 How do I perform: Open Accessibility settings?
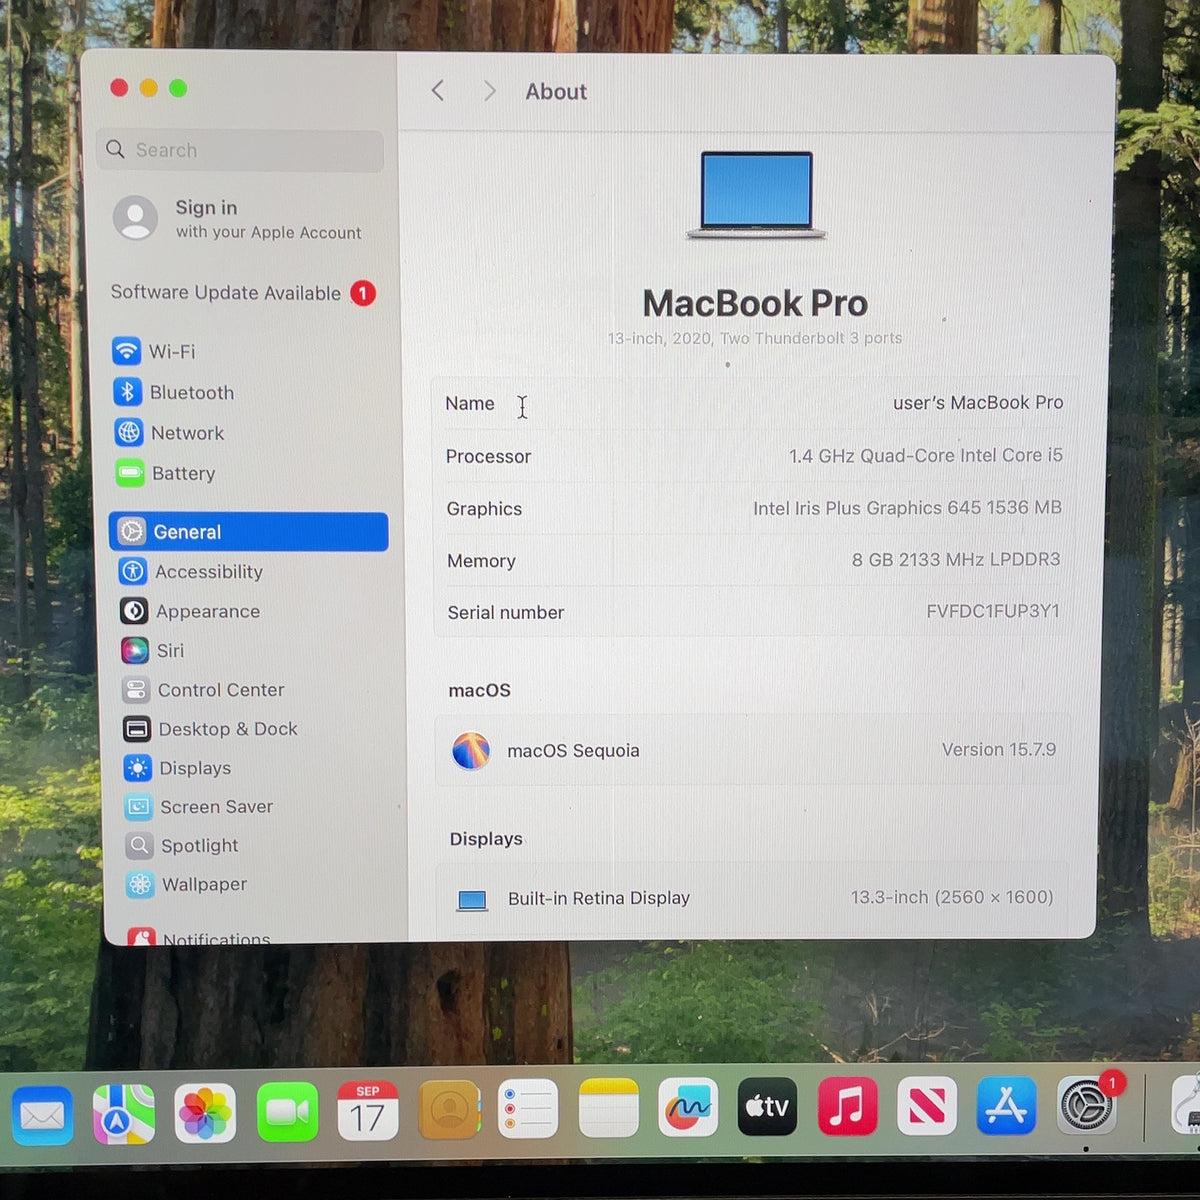pos(190,571)
